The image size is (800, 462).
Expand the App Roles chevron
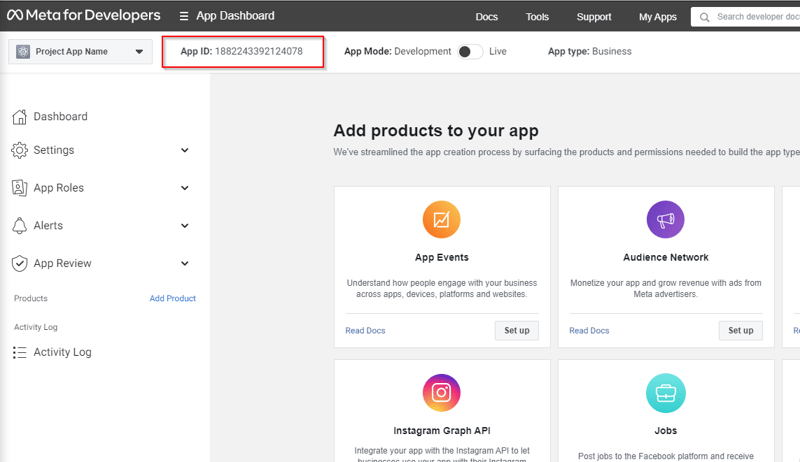click(185, 188)
